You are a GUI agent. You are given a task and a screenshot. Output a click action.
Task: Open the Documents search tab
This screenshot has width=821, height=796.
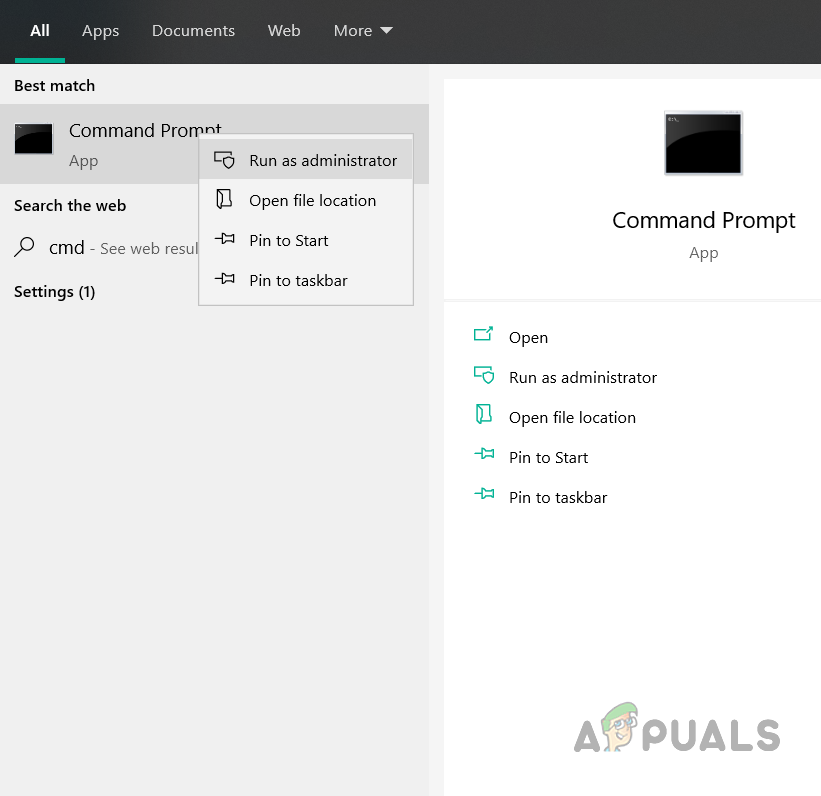click(x=193, y=31)
